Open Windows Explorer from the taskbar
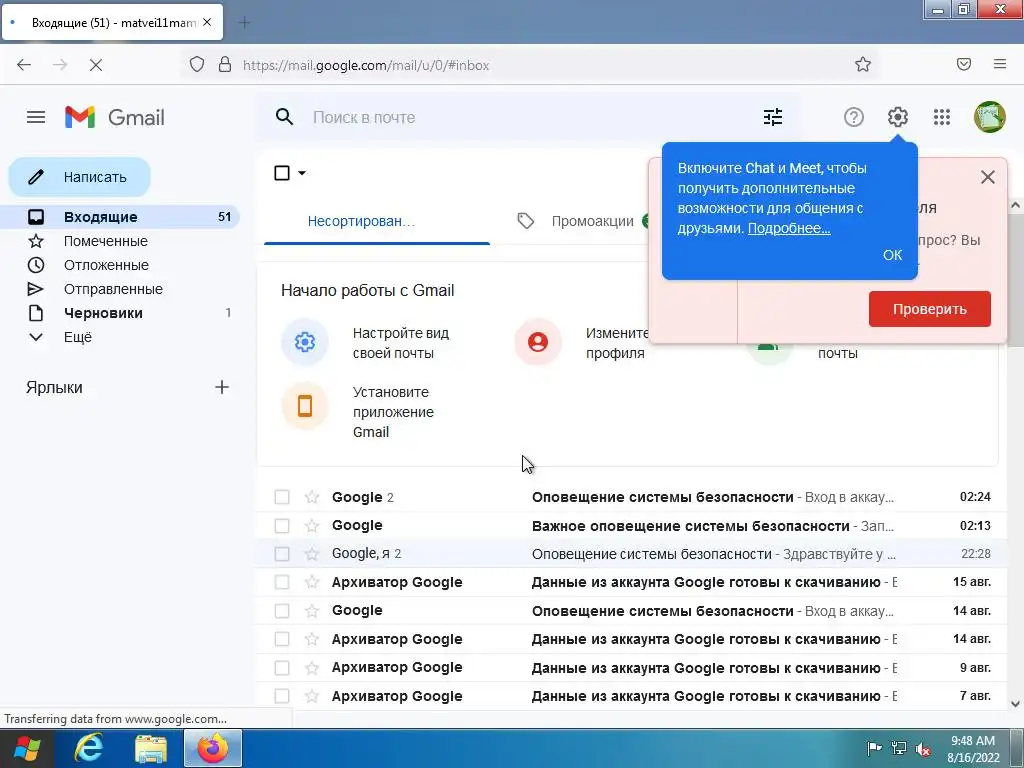This screenshot has height=768, width=1024. [151, 748]
